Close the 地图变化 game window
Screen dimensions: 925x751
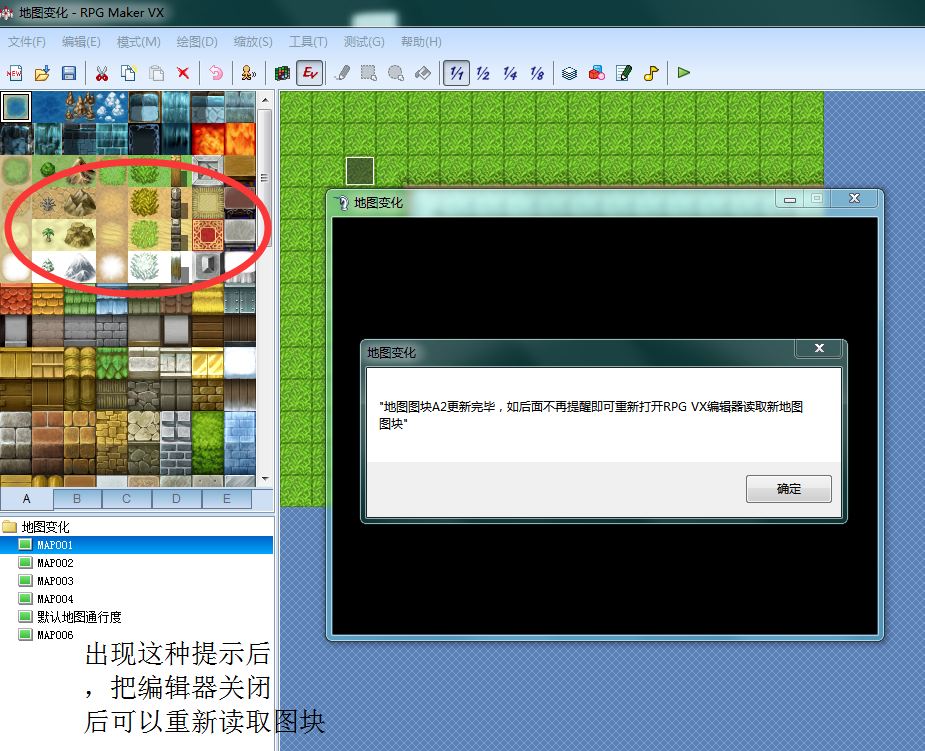pos(854,199)
